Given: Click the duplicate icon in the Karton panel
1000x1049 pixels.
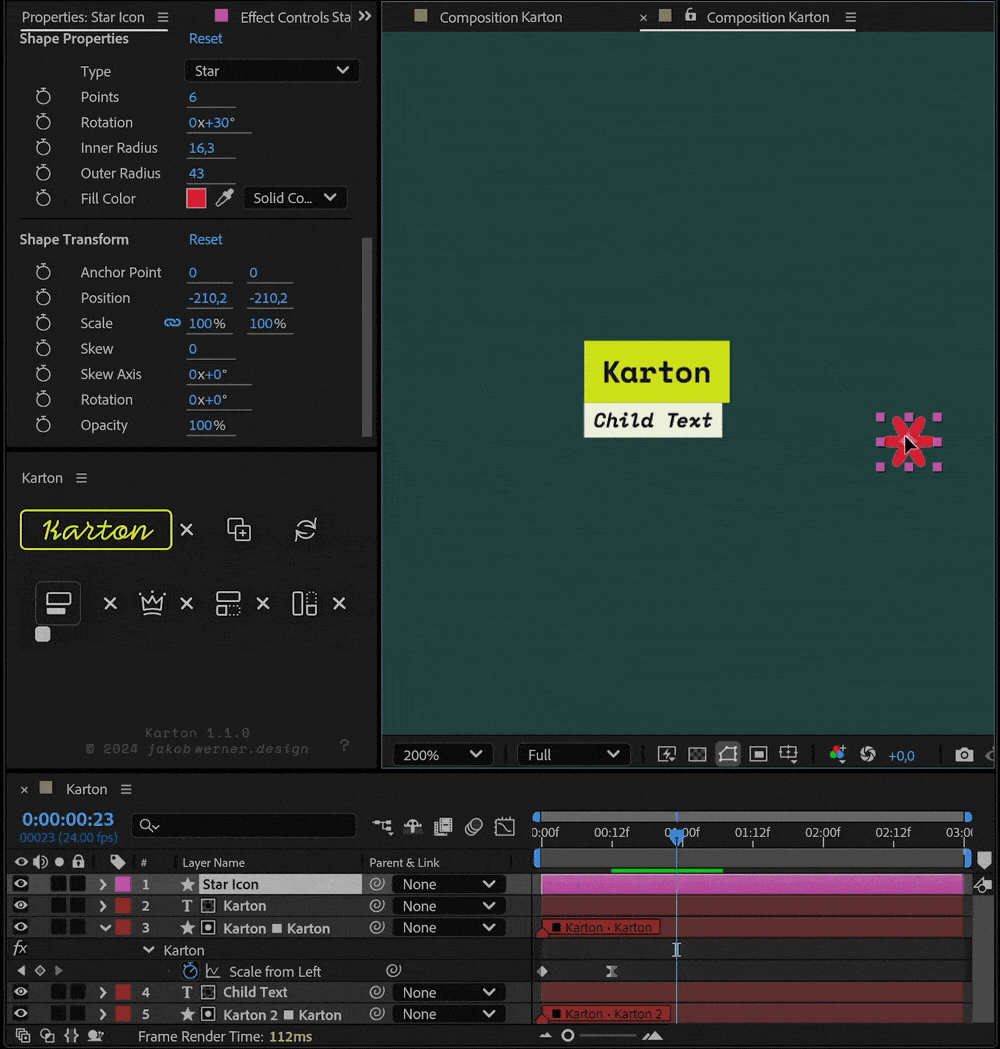Looking at the screenshot, I should coord(240,529).
